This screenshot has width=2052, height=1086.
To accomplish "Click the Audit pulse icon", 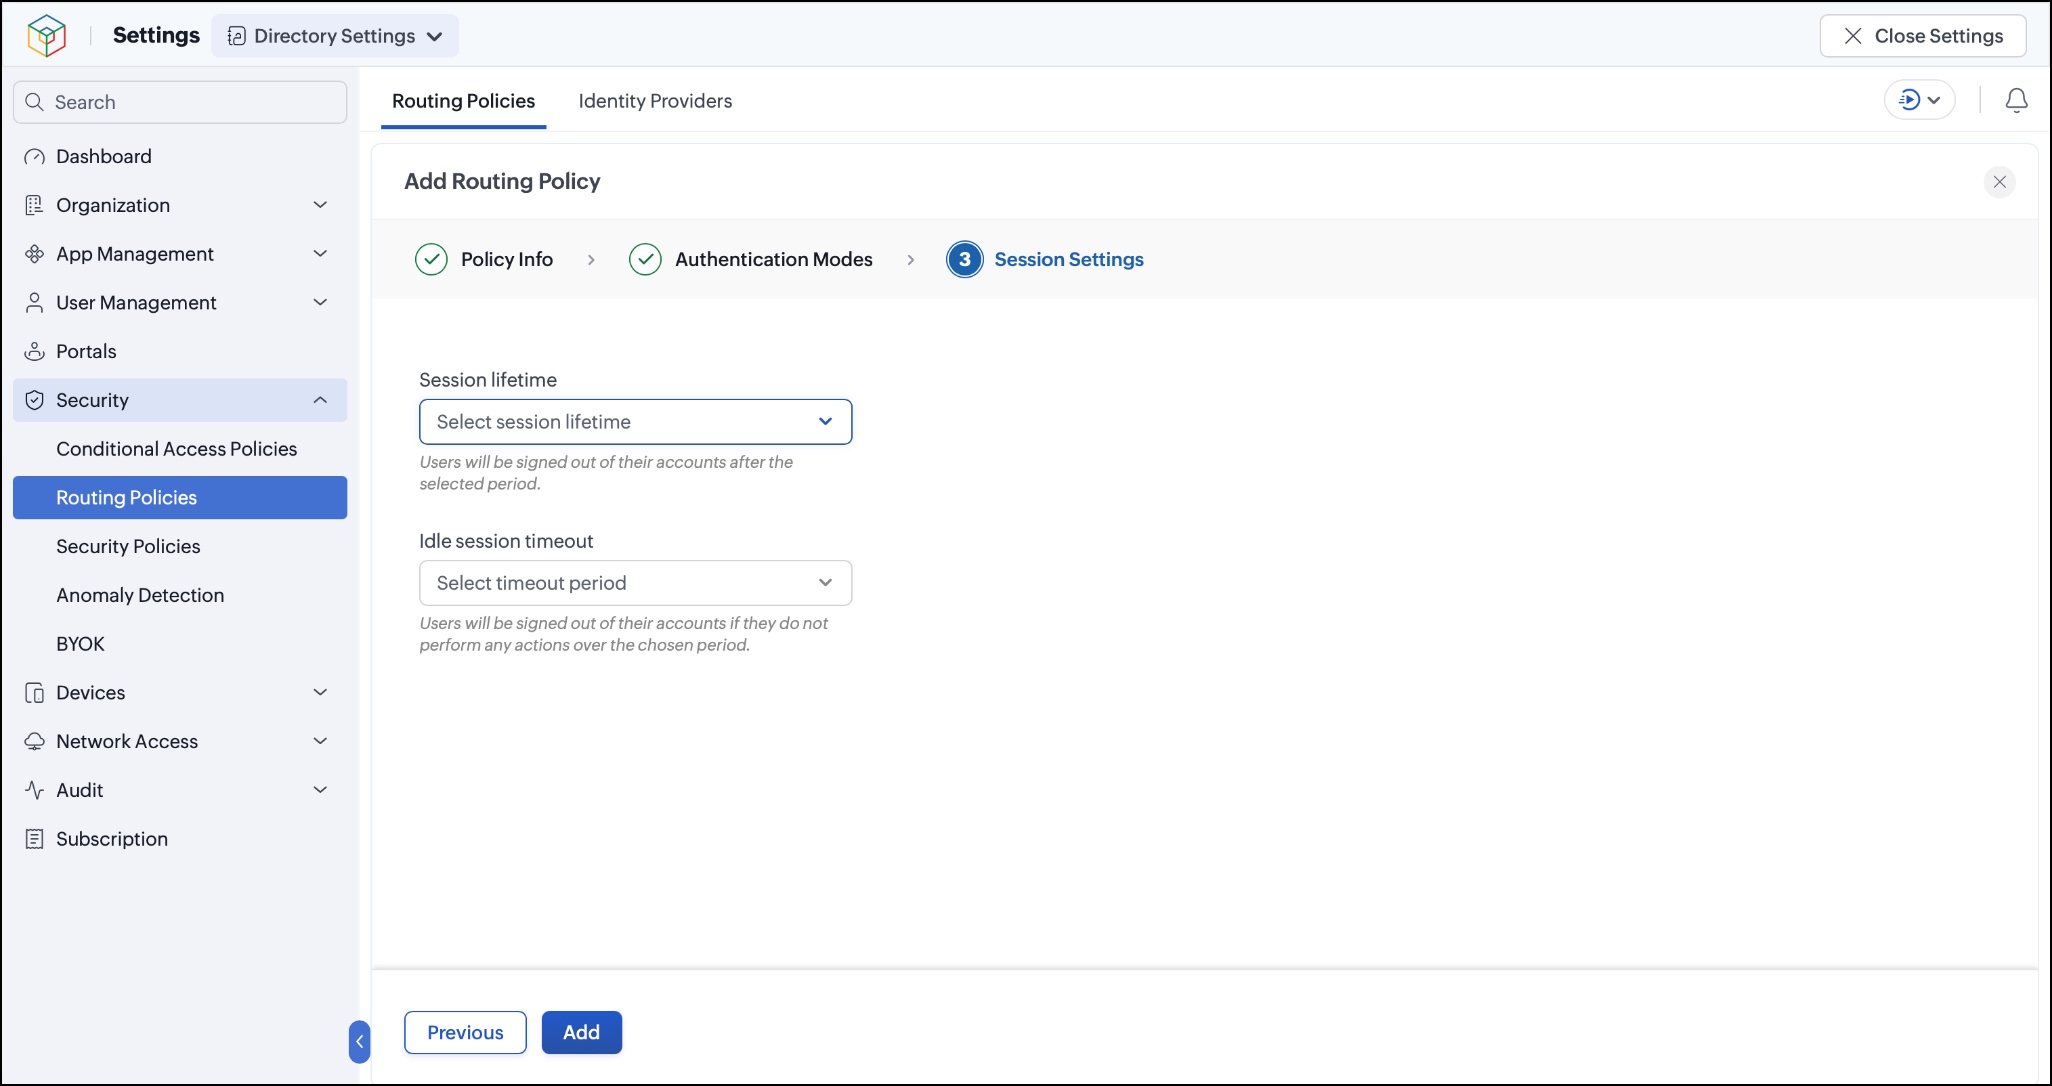I will coord(35,790).
